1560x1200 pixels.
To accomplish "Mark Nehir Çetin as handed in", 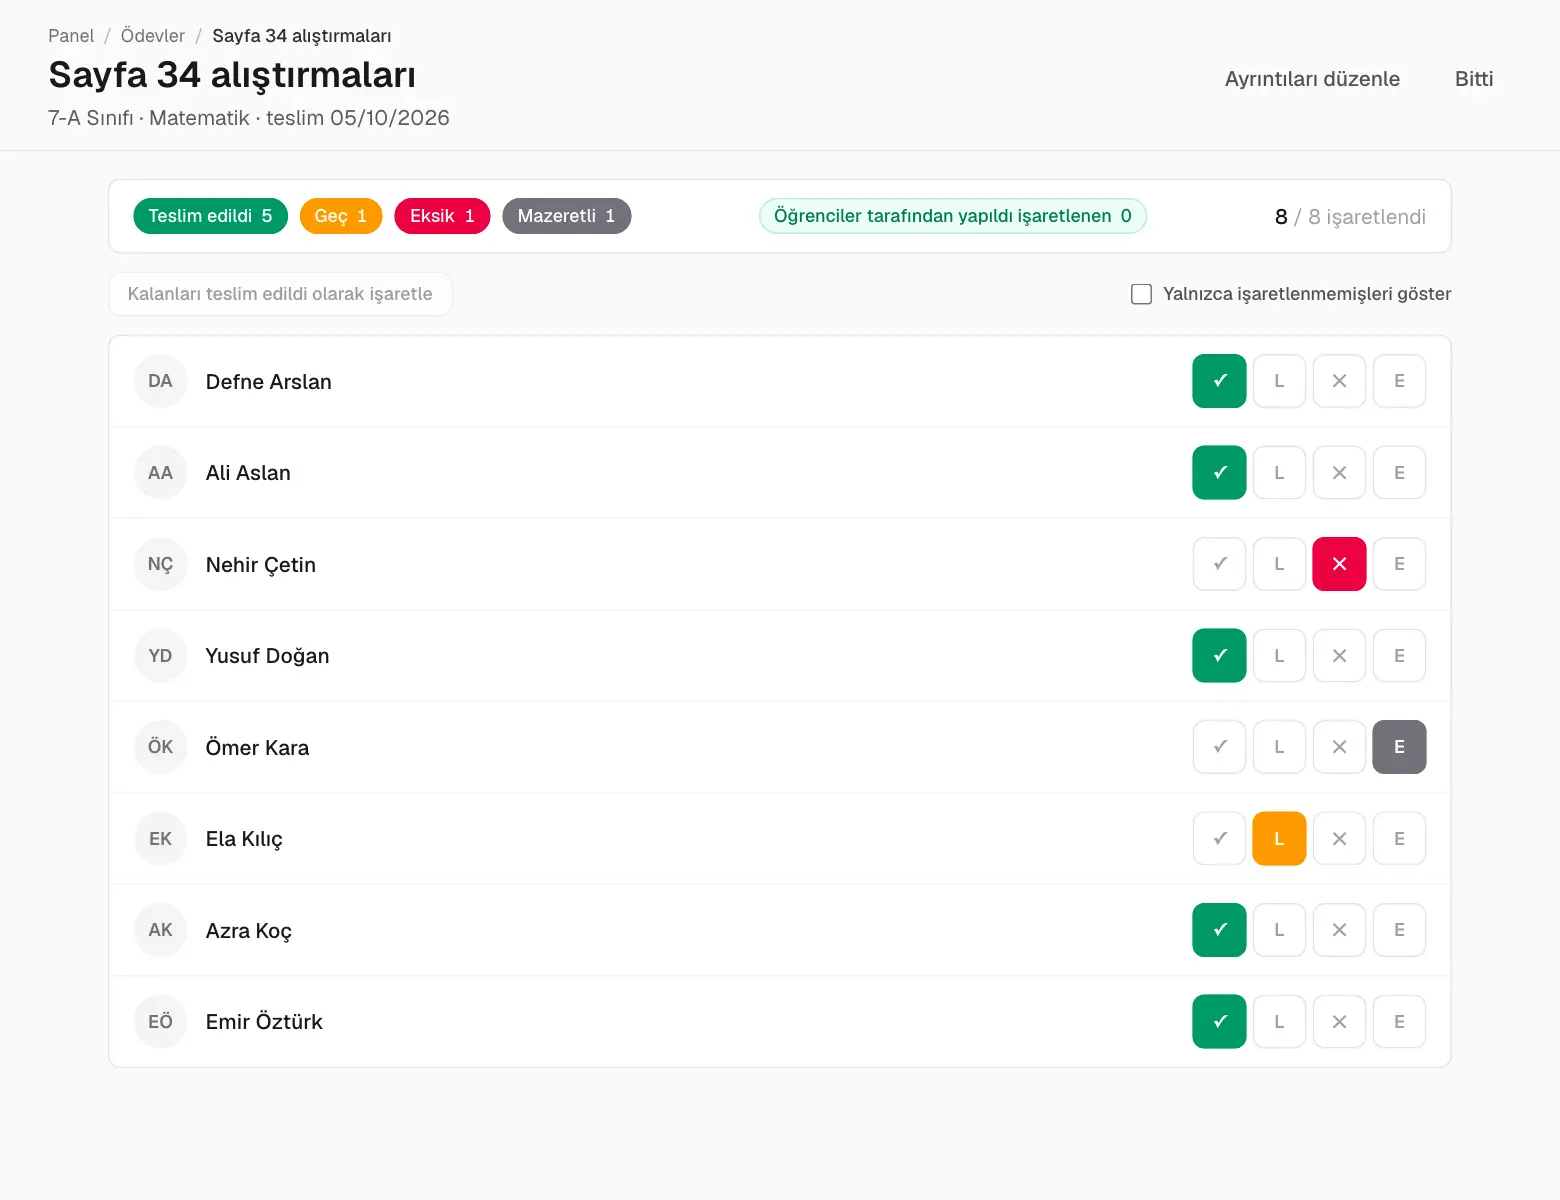I will point(1219,564).
